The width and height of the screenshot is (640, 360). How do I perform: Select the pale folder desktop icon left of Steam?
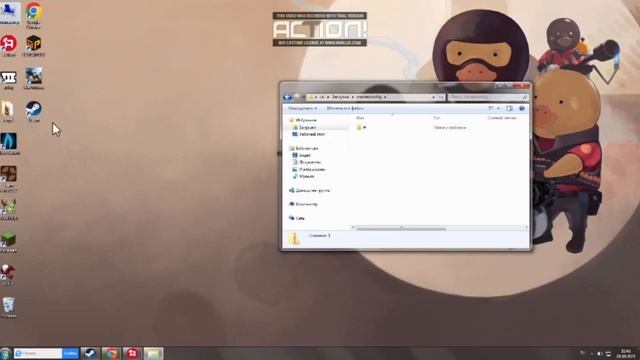pyautogui.click(x=8, y=111)
